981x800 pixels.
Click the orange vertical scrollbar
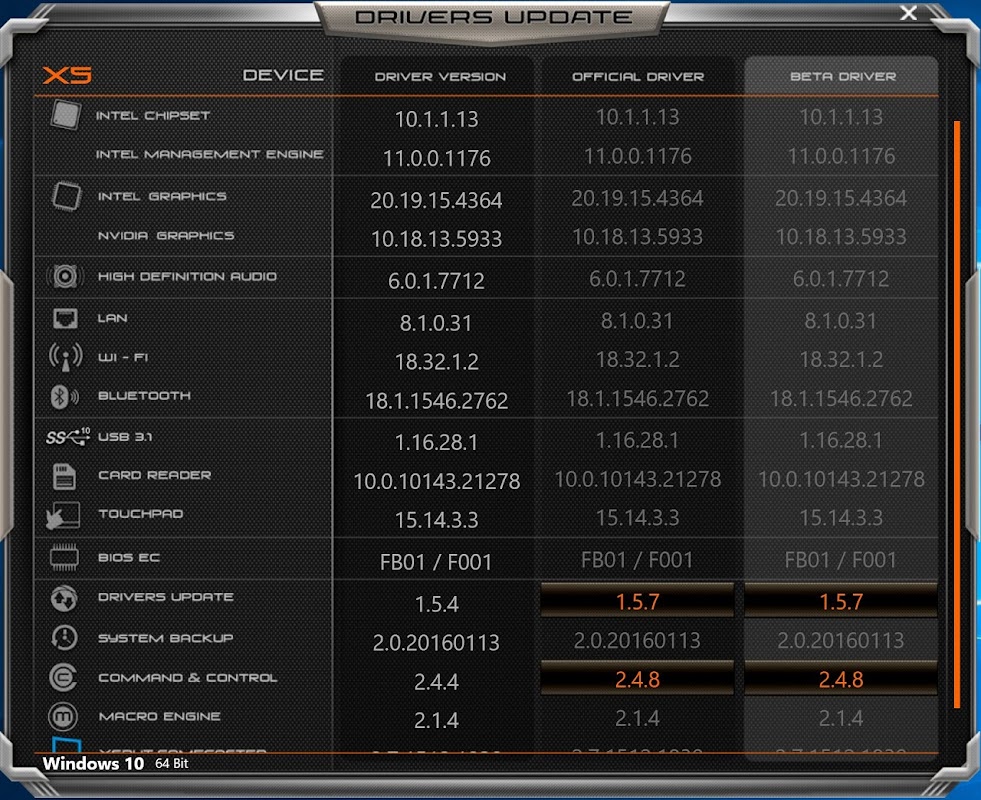click(957, 414)
